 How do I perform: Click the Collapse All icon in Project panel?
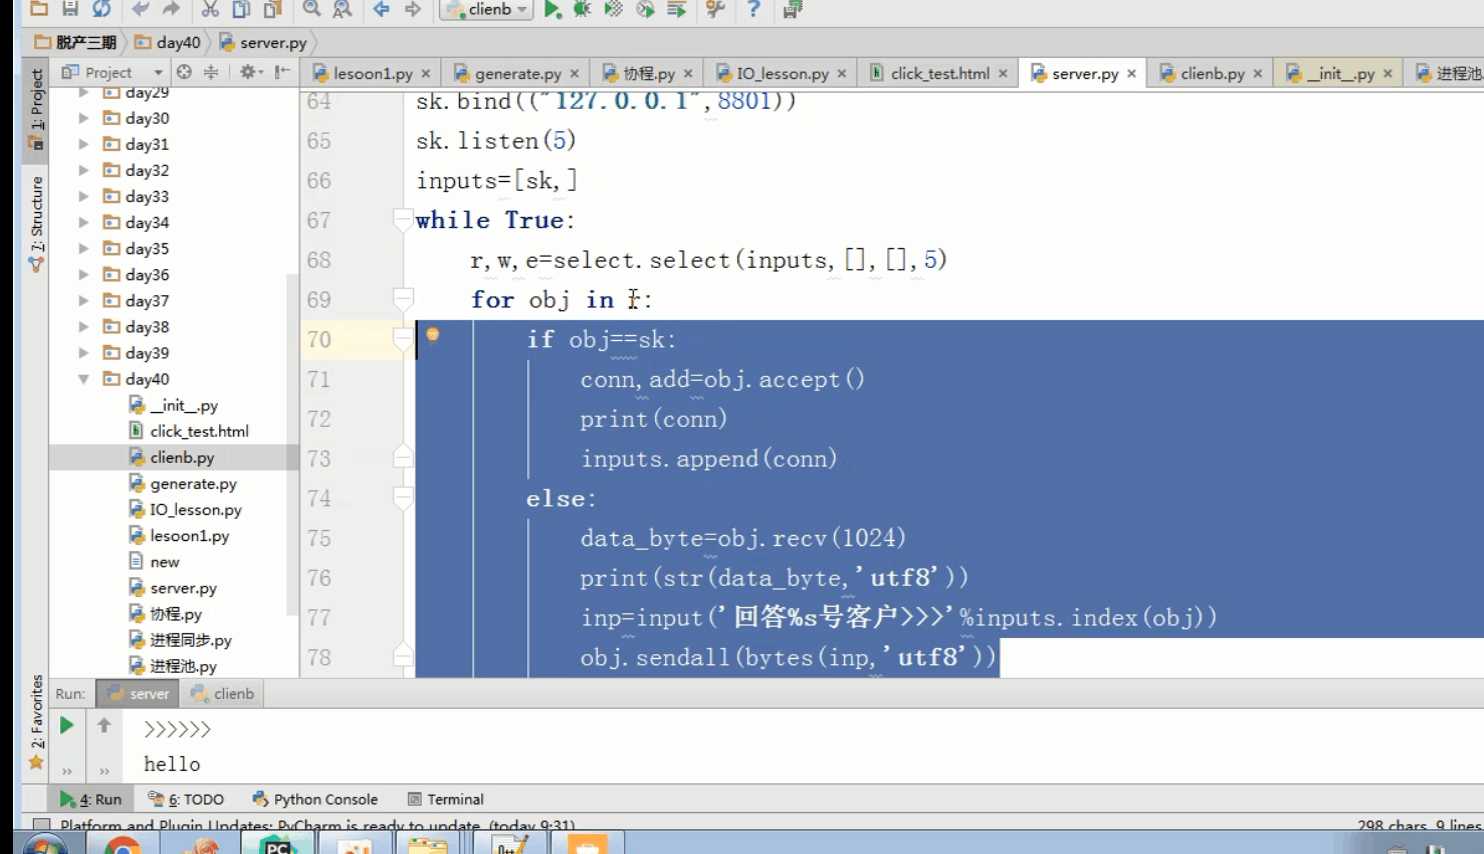coord(211,72)
